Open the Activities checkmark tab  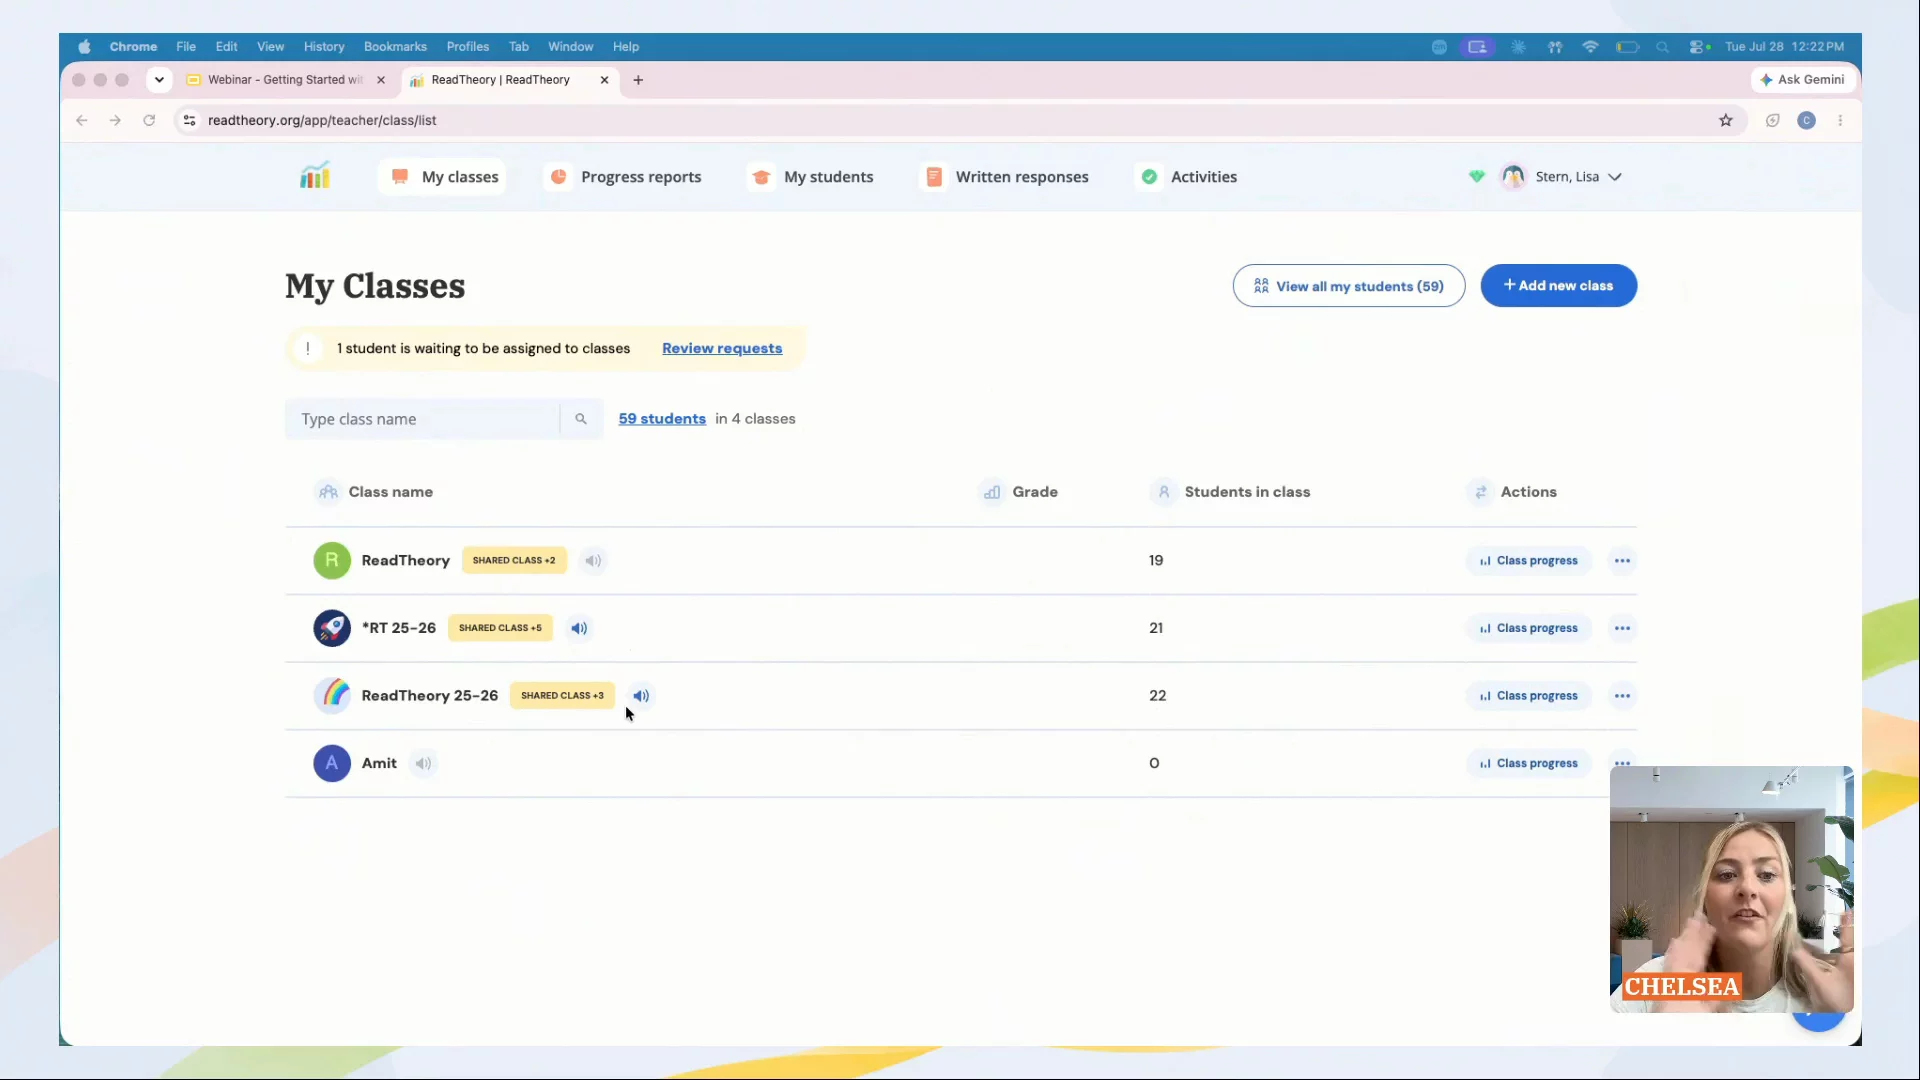1190,177
